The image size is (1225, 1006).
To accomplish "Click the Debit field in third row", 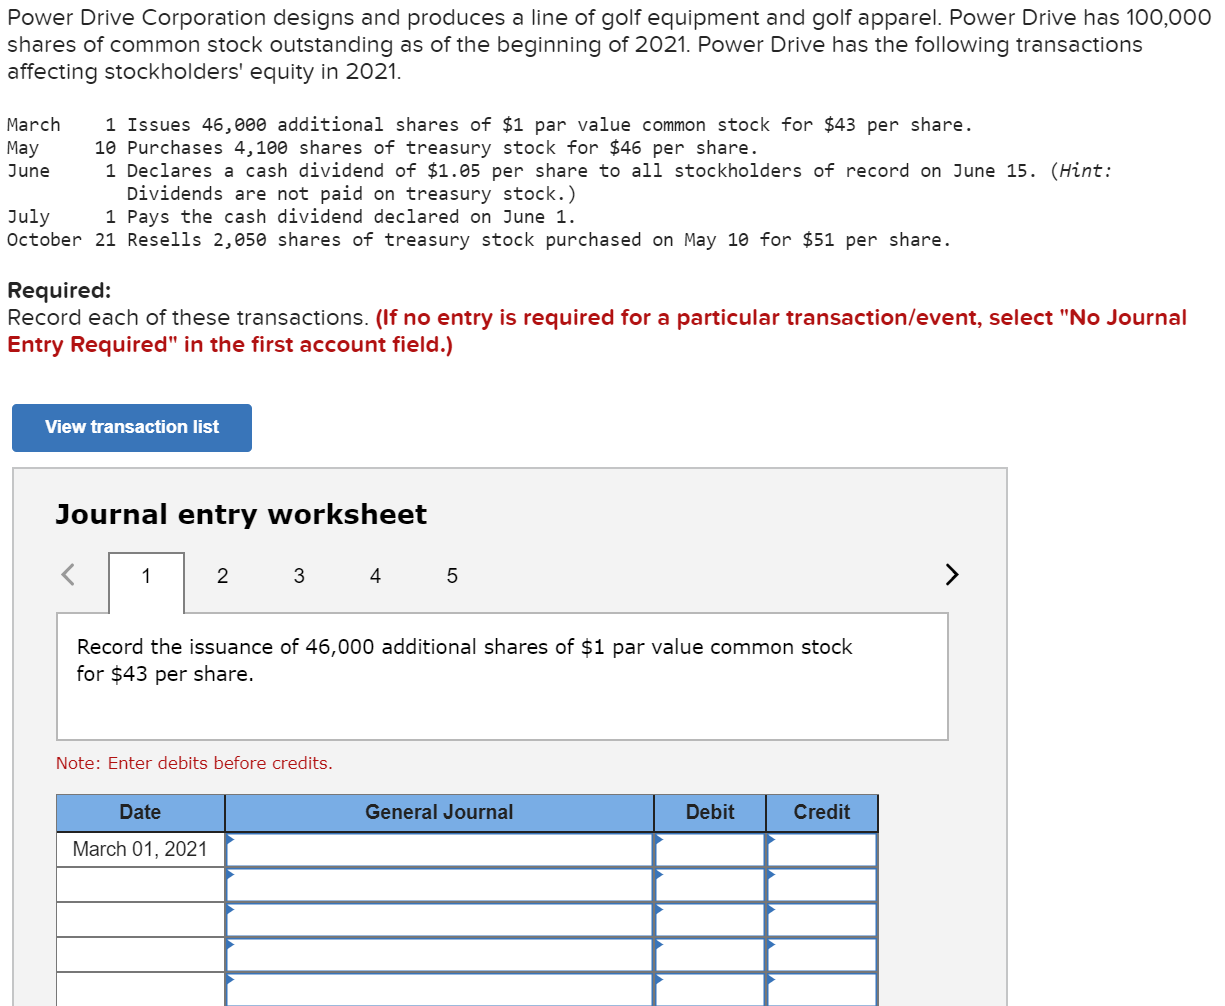I will click(711, 920).
